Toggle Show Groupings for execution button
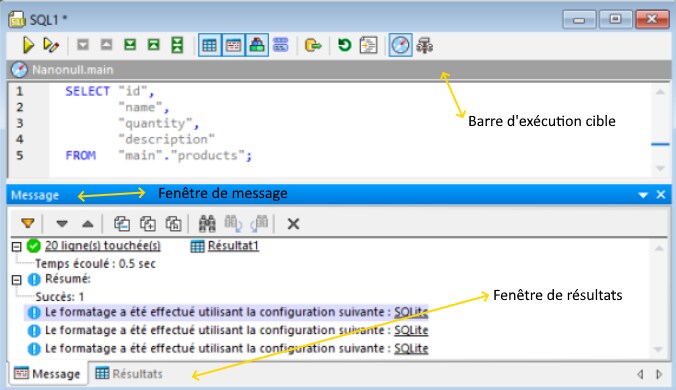The image size is (676, 390). coord(257,45)
